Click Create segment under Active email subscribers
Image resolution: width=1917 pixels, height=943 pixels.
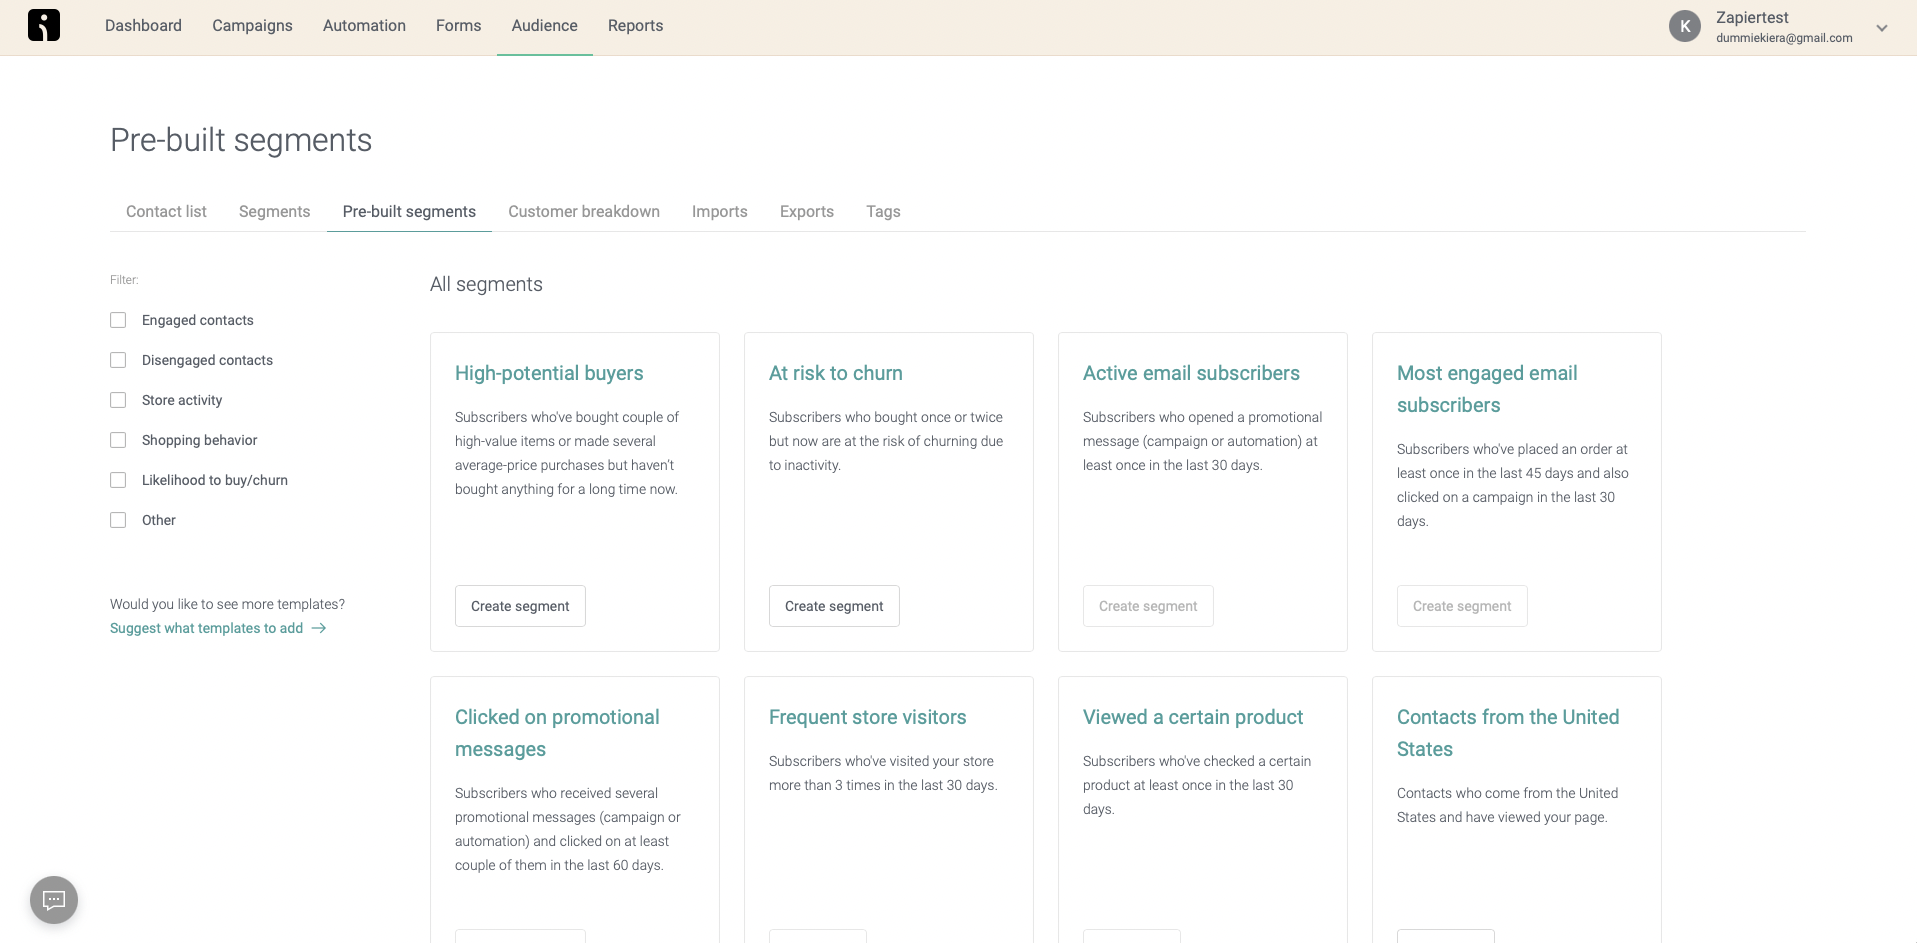[1148, 606]
